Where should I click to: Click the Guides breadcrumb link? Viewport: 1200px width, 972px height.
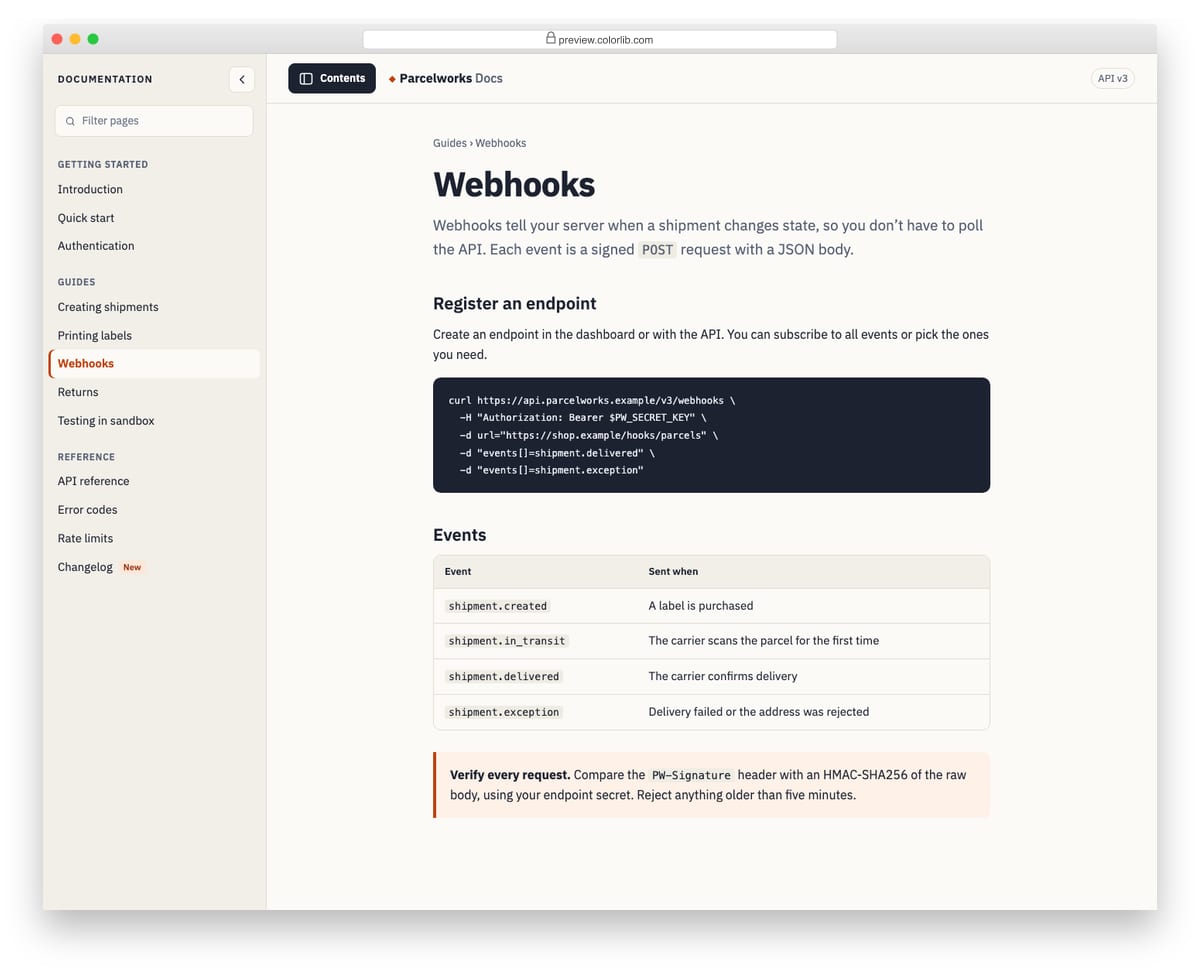pyautogui.click(x=450, y=143)
